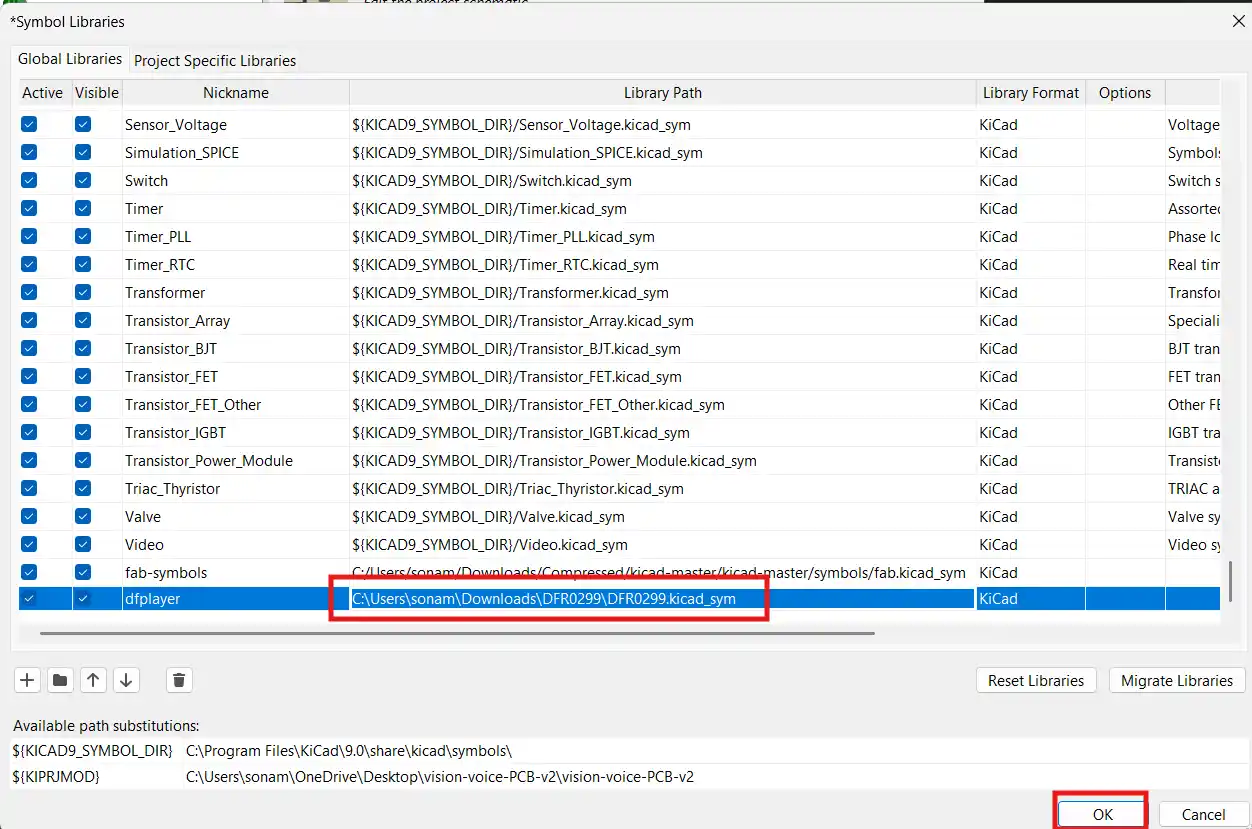Switch to Global Libraries tab
The width and height of the screenshot is (1252, 829).
70,59
